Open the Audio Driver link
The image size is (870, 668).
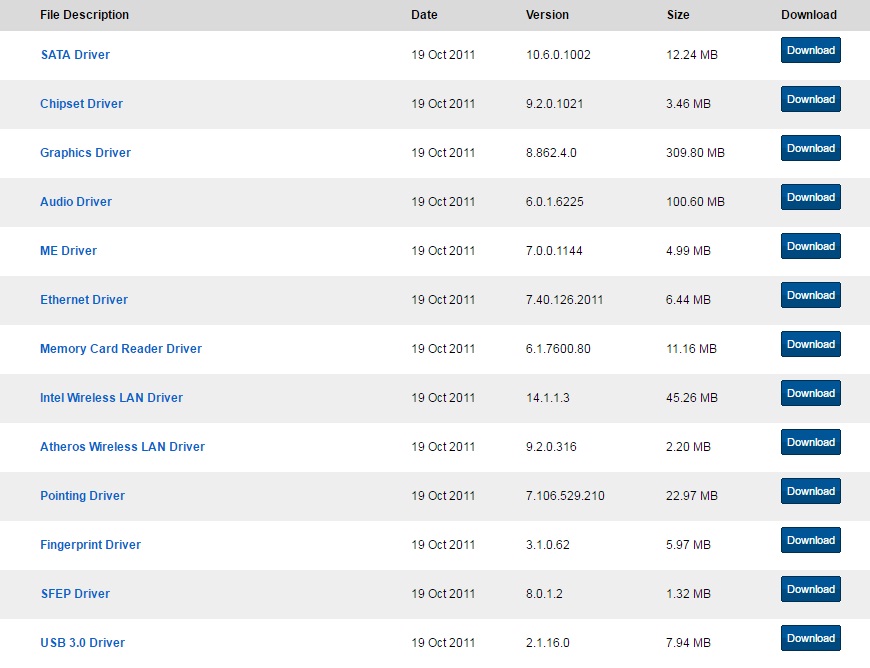pos(76,201)
